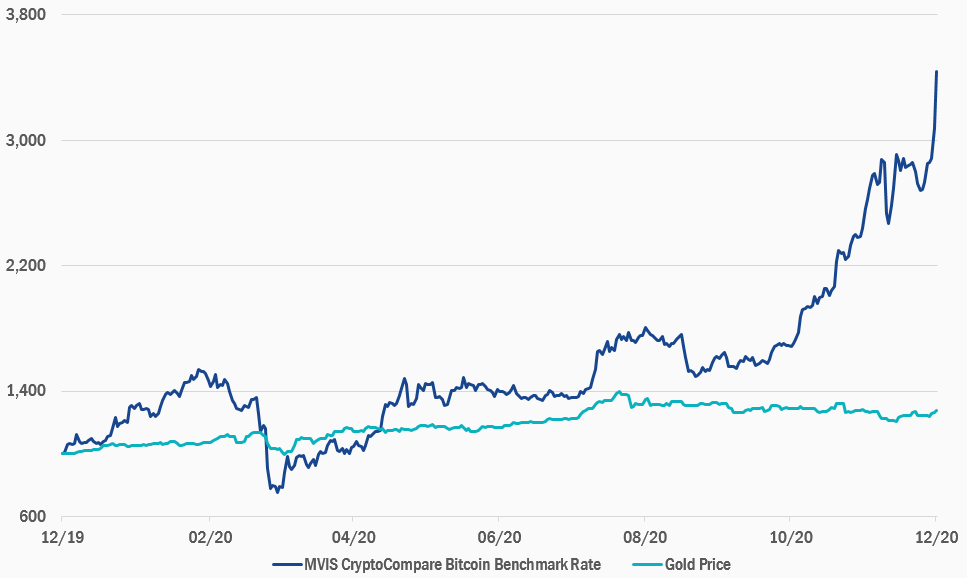Click the teal Gold Price legend swatch

click(x=649, y=565)
